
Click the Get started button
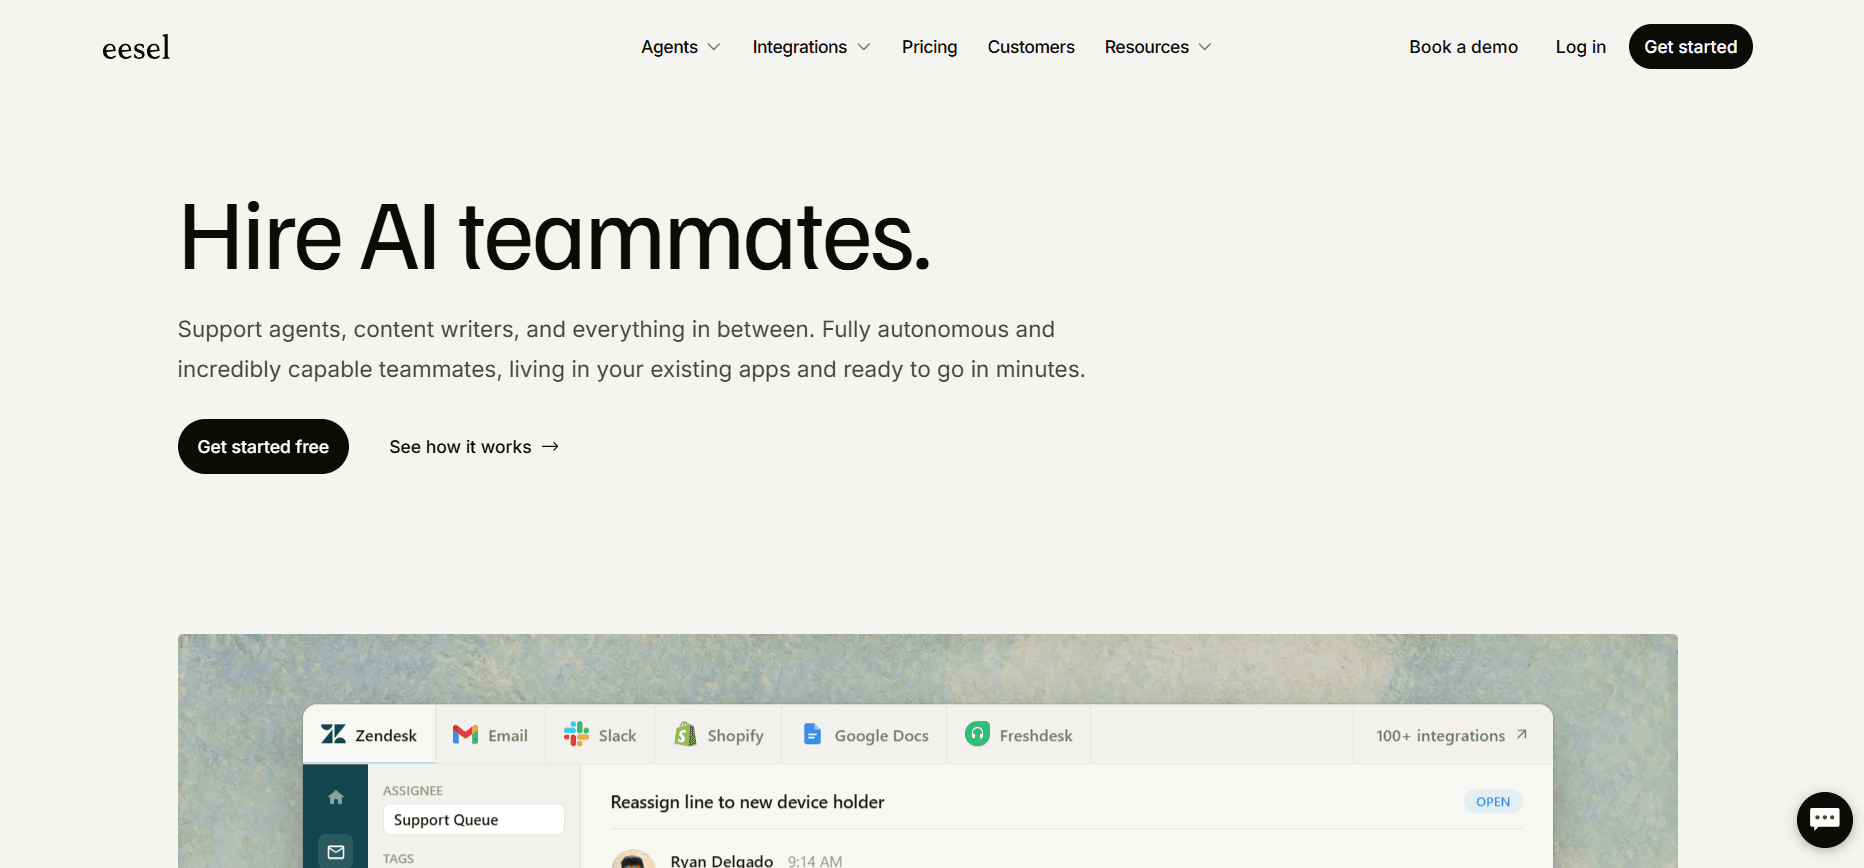coord(1690,47)
